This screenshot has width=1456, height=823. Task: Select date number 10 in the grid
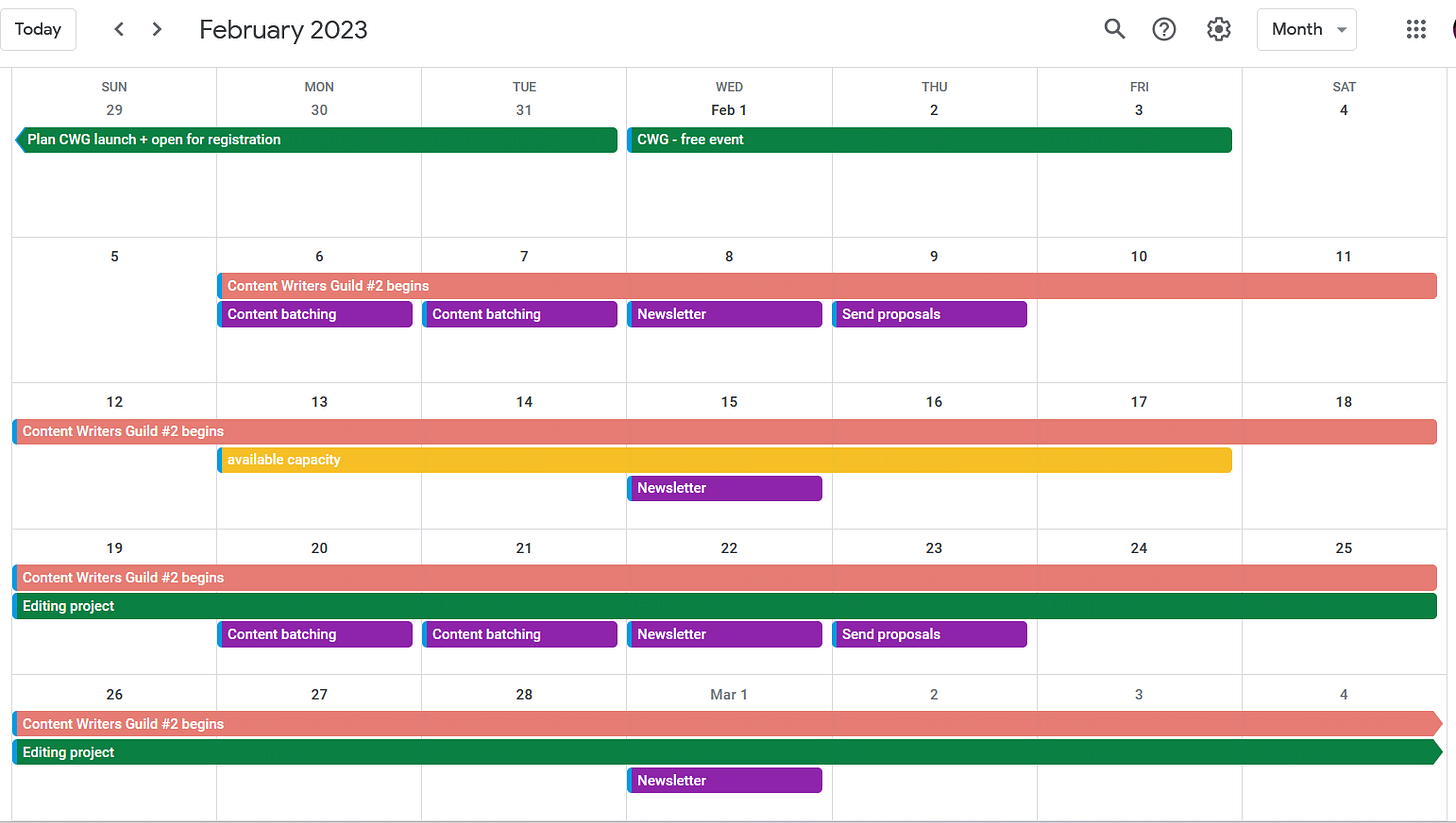click(x=1139, y=256)
